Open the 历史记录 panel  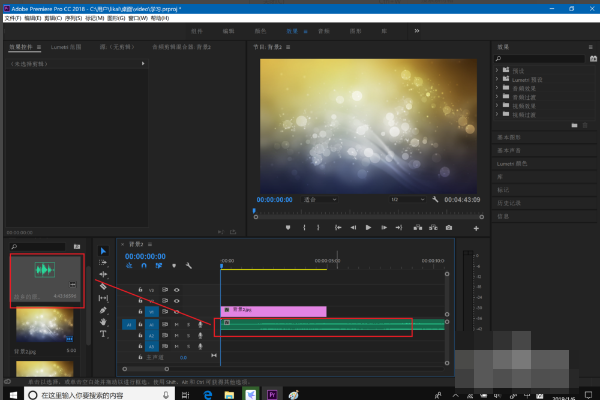pos(508,203)
